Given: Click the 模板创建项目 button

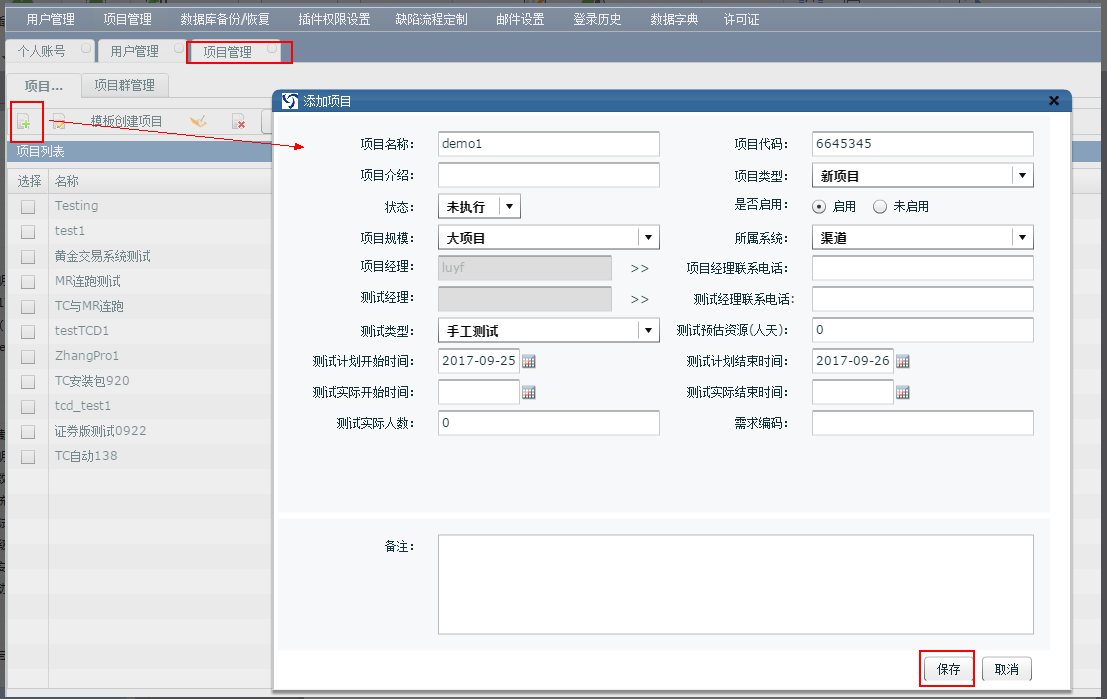Looking at the screenshot, I should click(x=125, y=121).
